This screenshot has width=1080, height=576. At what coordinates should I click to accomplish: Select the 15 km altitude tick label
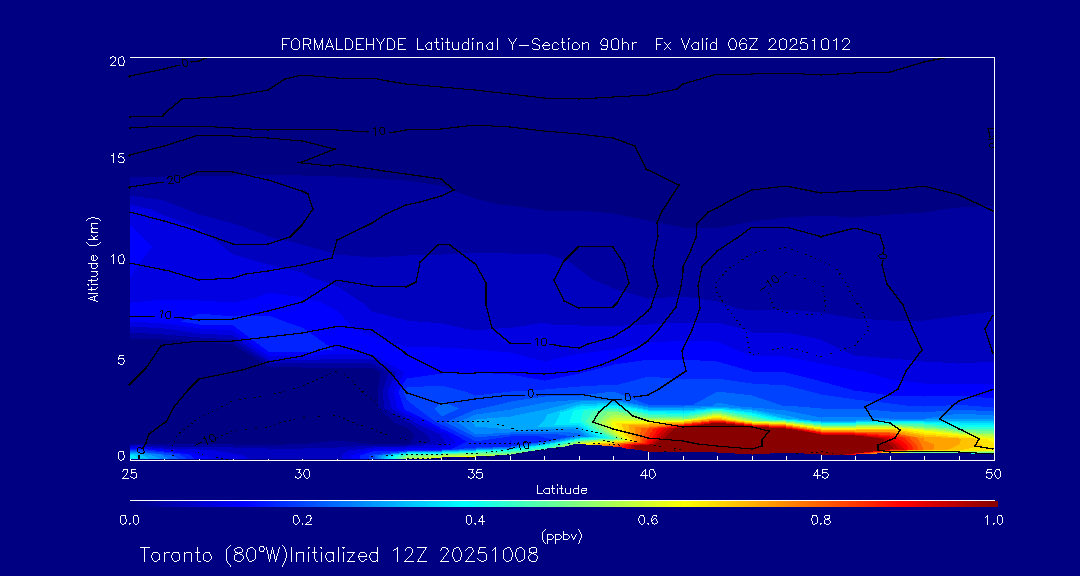click(x=115, y=158)
